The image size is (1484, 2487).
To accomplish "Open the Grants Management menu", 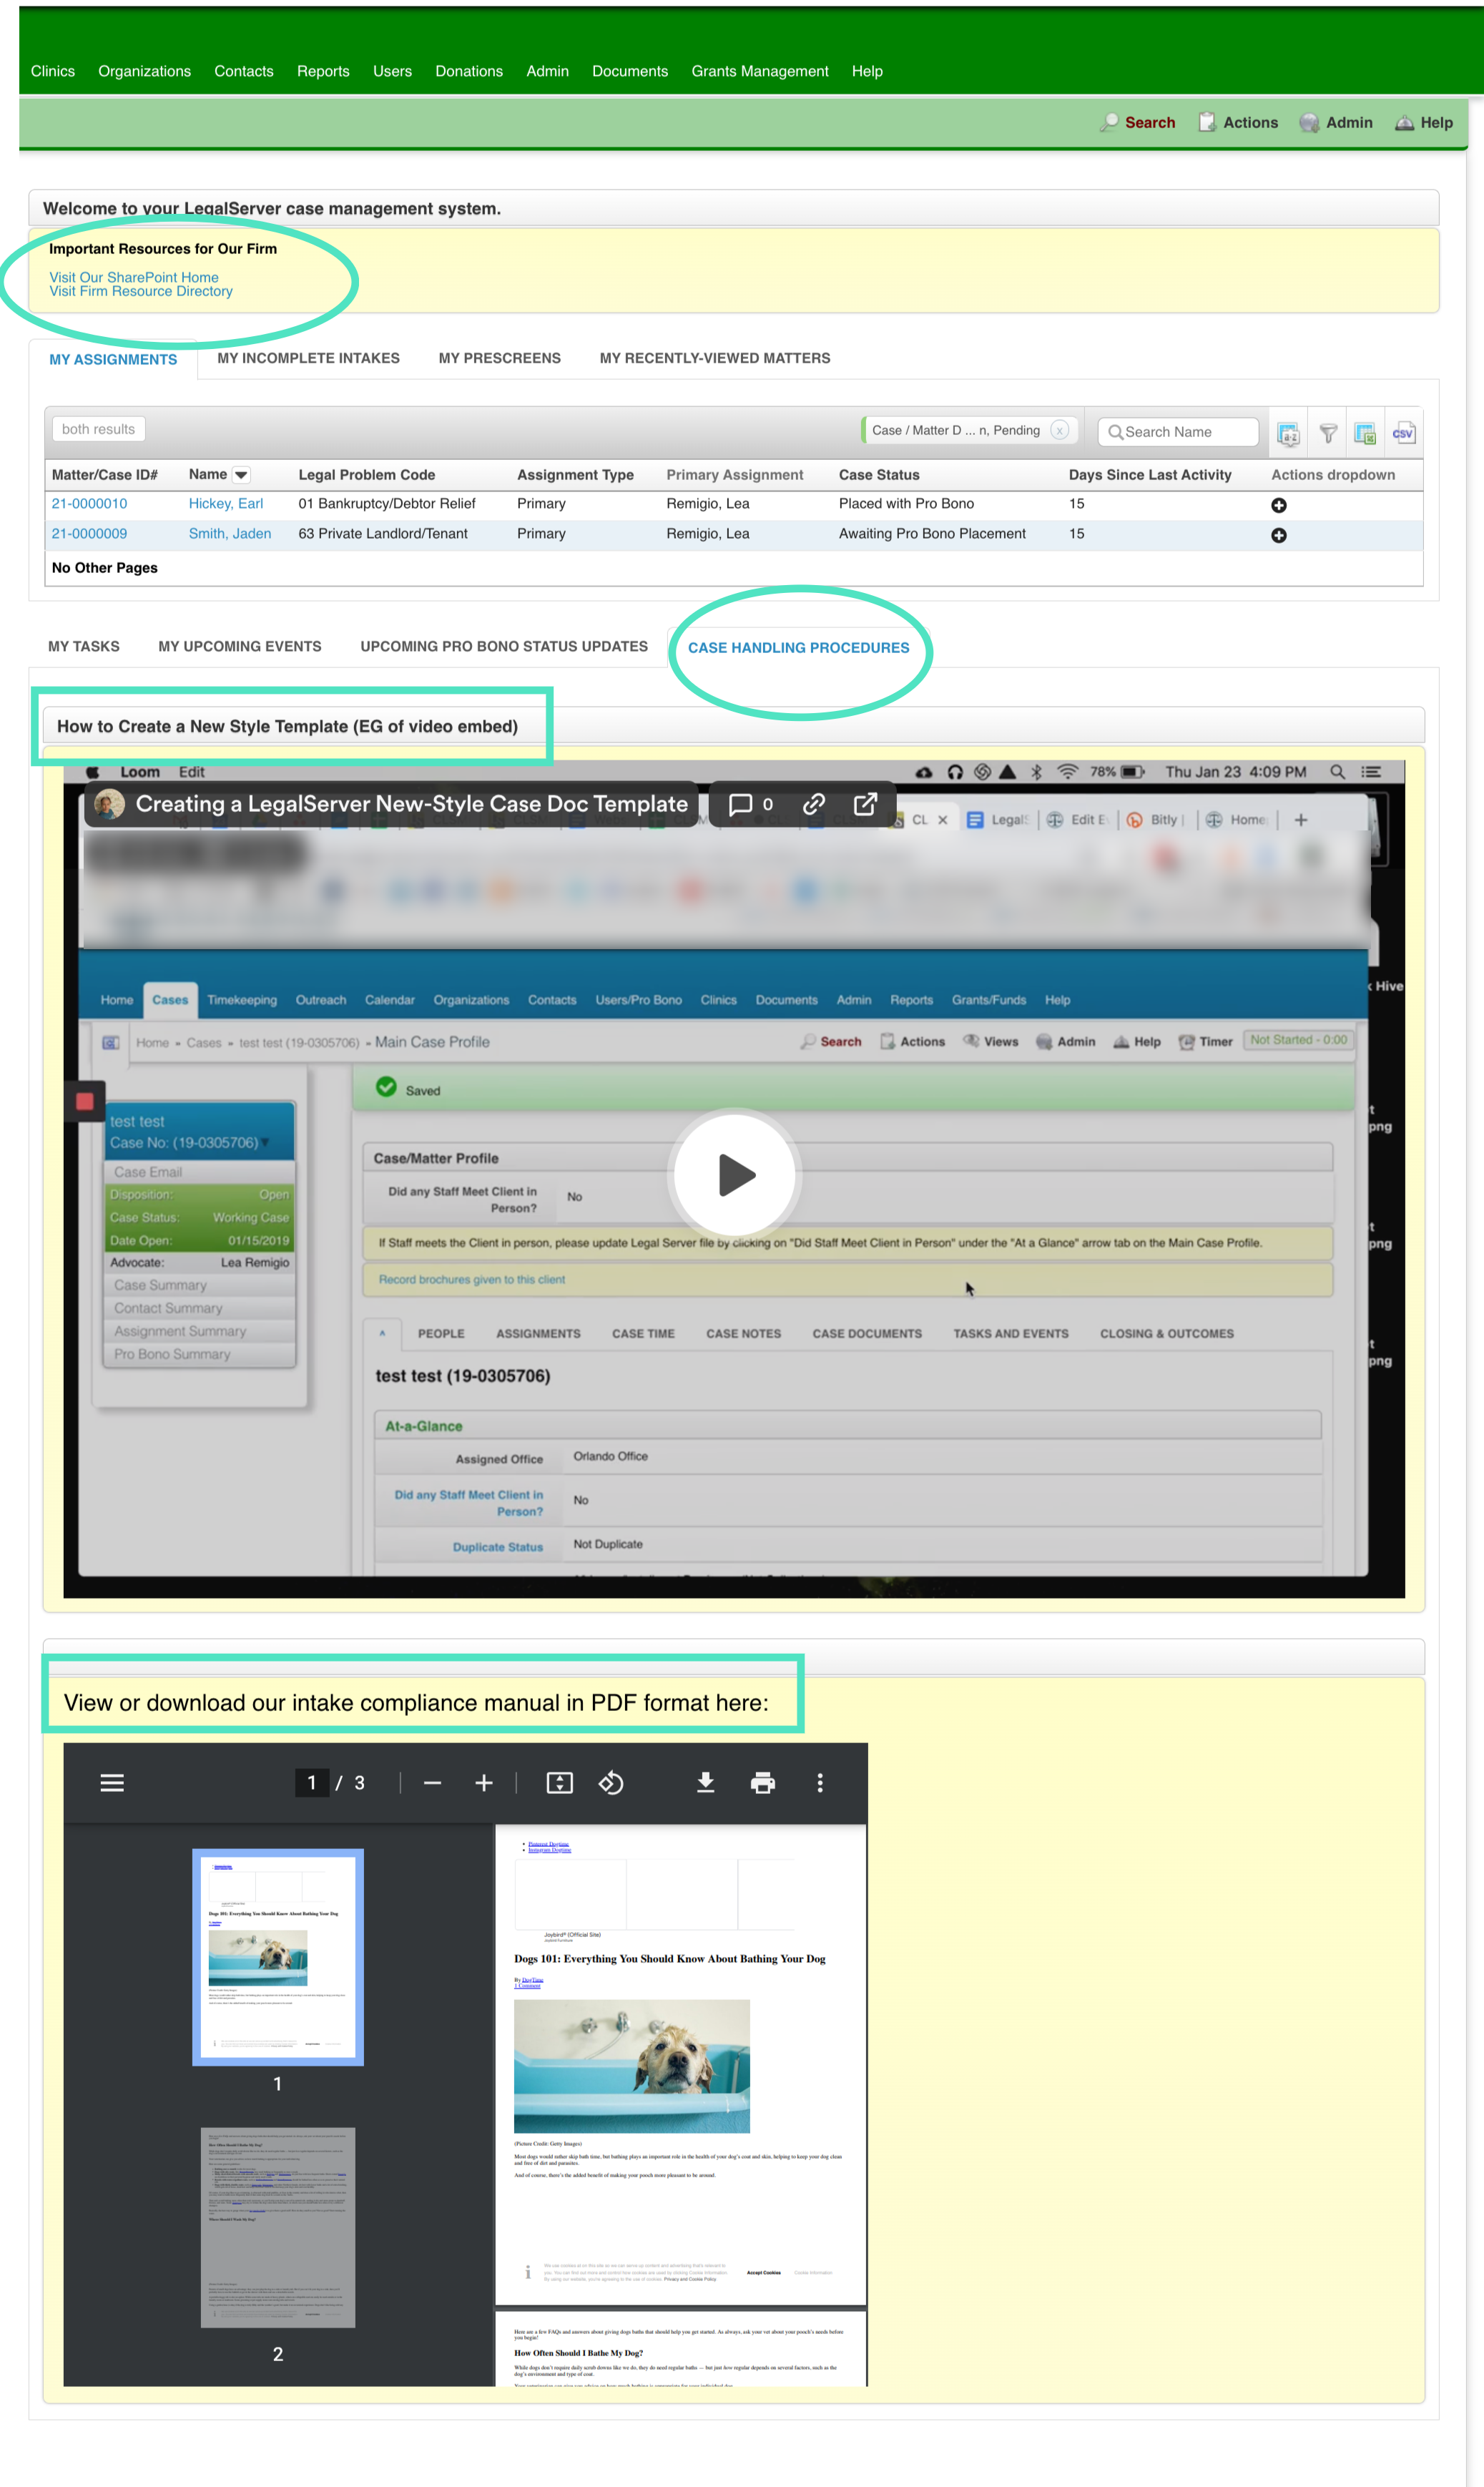I will [x=759, y=71].
